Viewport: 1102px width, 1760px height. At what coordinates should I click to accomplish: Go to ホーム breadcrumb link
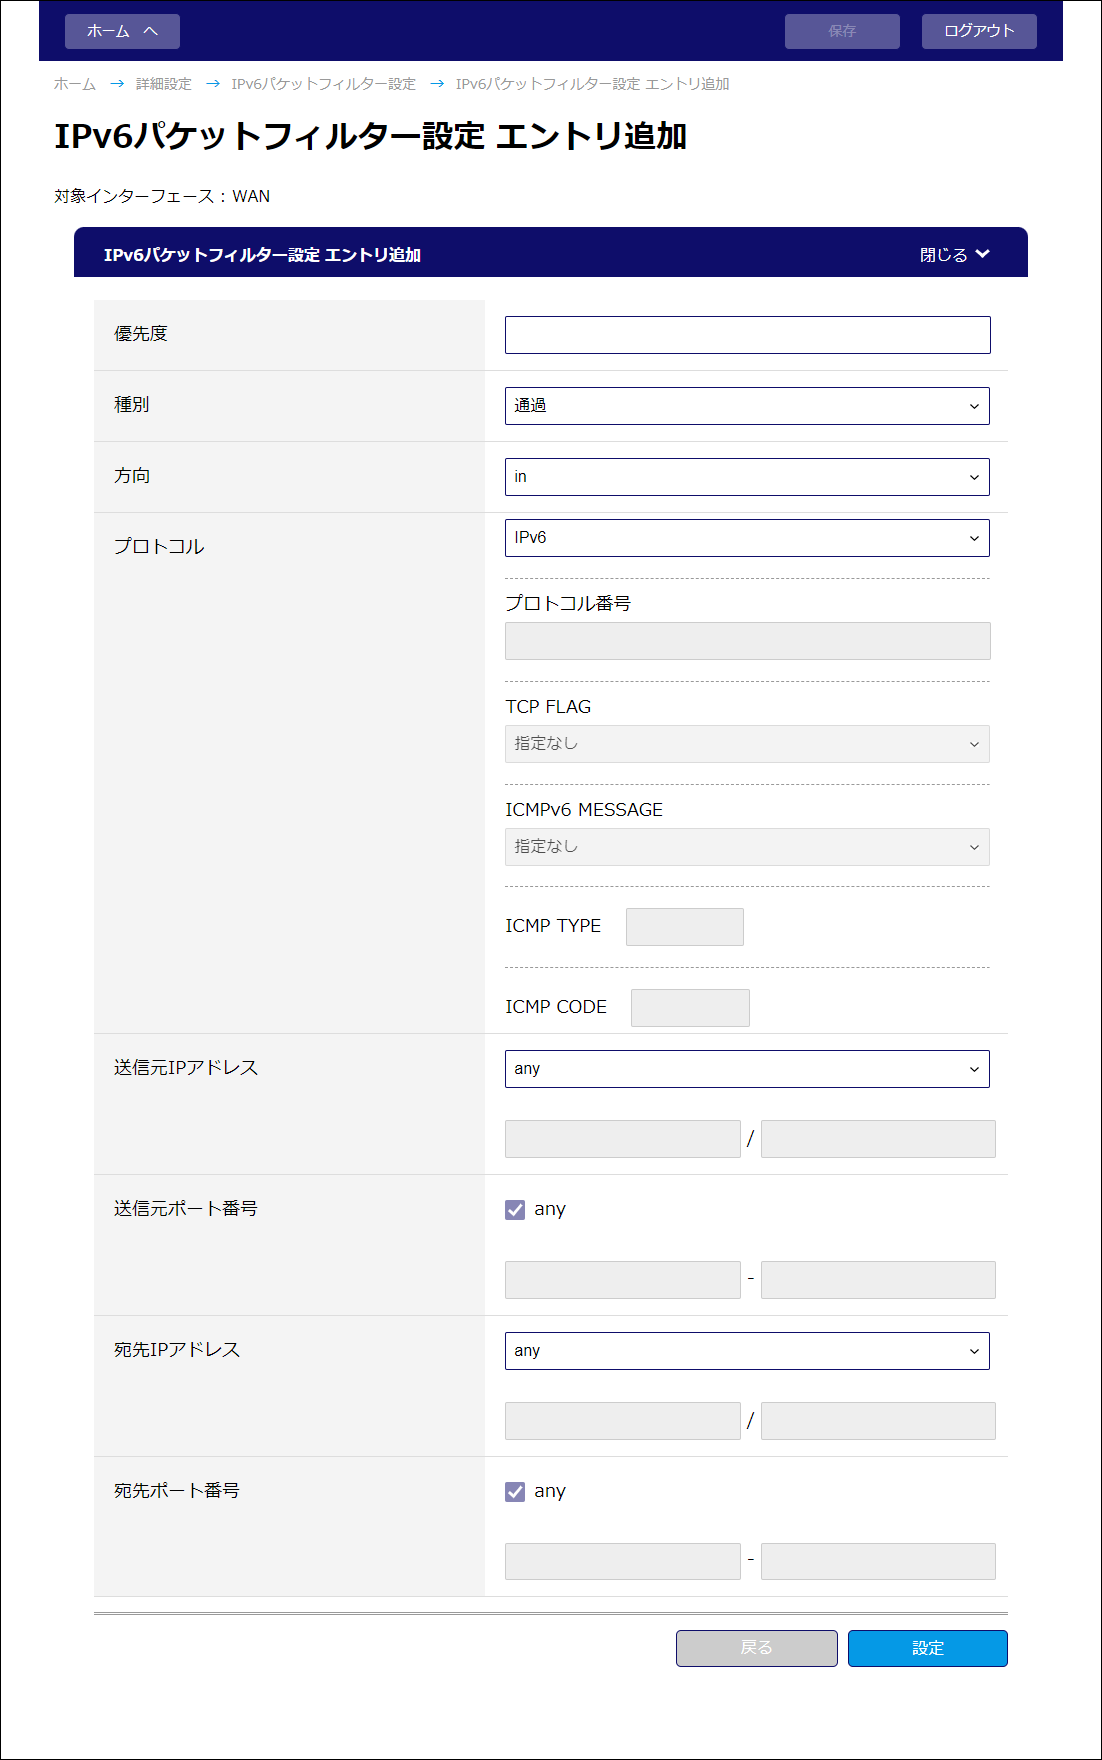click(75, 84)
